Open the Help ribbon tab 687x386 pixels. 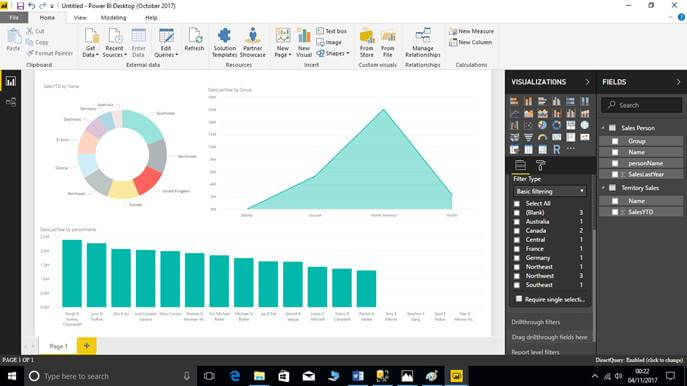(x=151, y=18)
